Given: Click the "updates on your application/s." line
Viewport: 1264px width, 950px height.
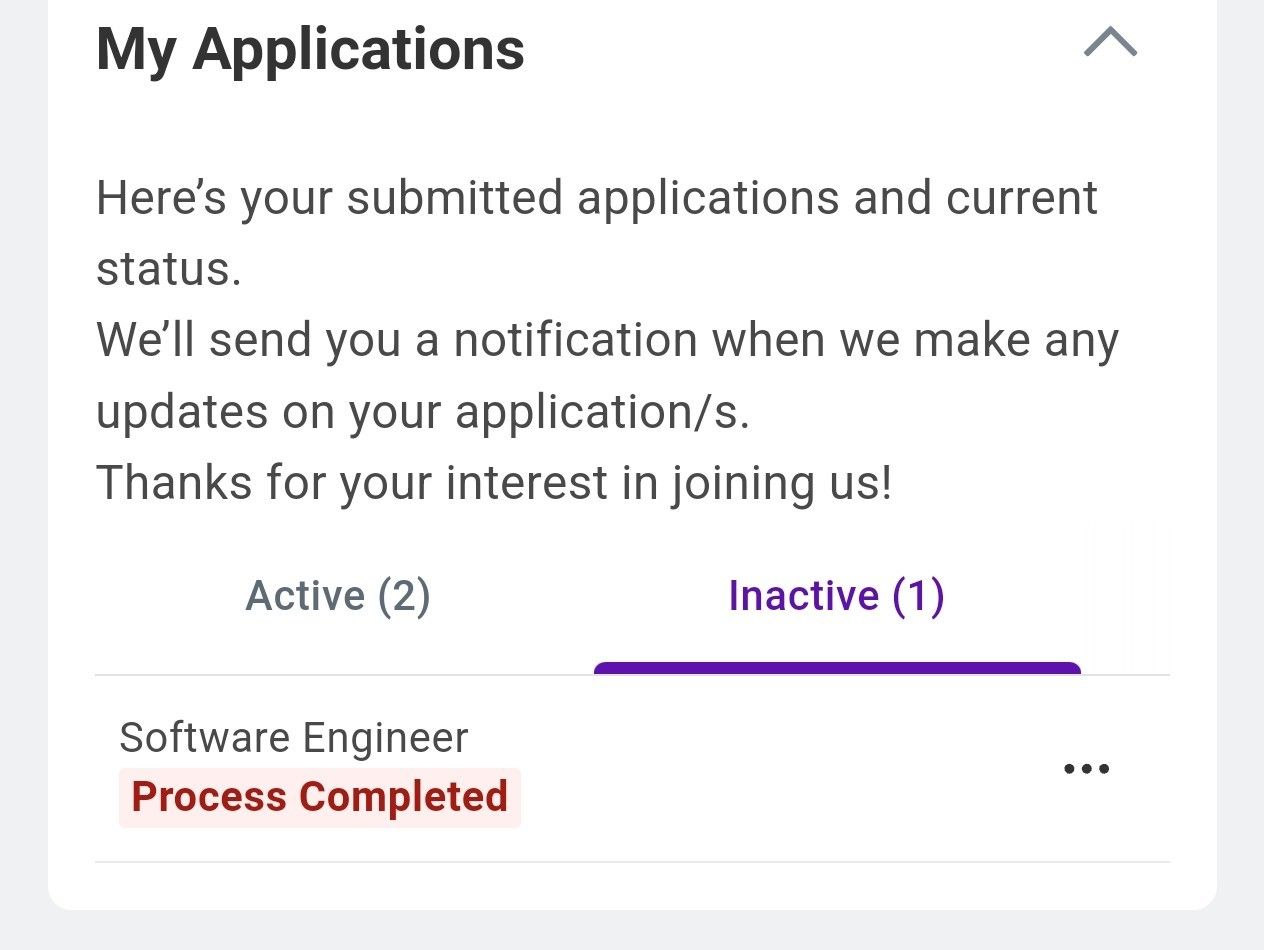Looking at the screenshot, I should click(x=422, y=412).
